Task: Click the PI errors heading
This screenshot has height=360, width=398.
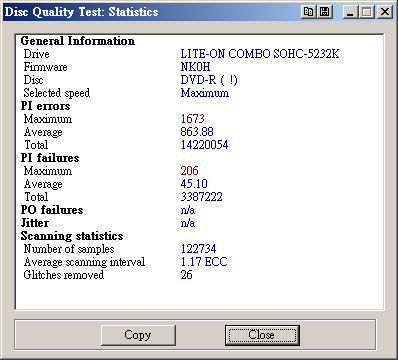Action: (45, 106)
